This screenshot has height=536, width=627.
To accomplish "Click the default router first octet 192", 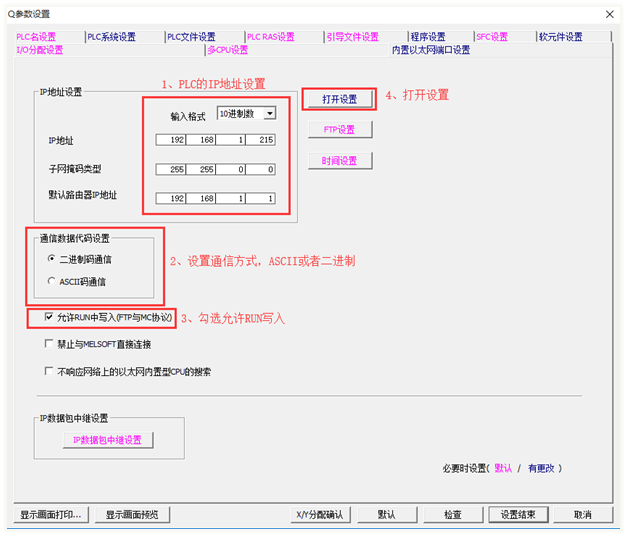I will (x=171, y=198).
